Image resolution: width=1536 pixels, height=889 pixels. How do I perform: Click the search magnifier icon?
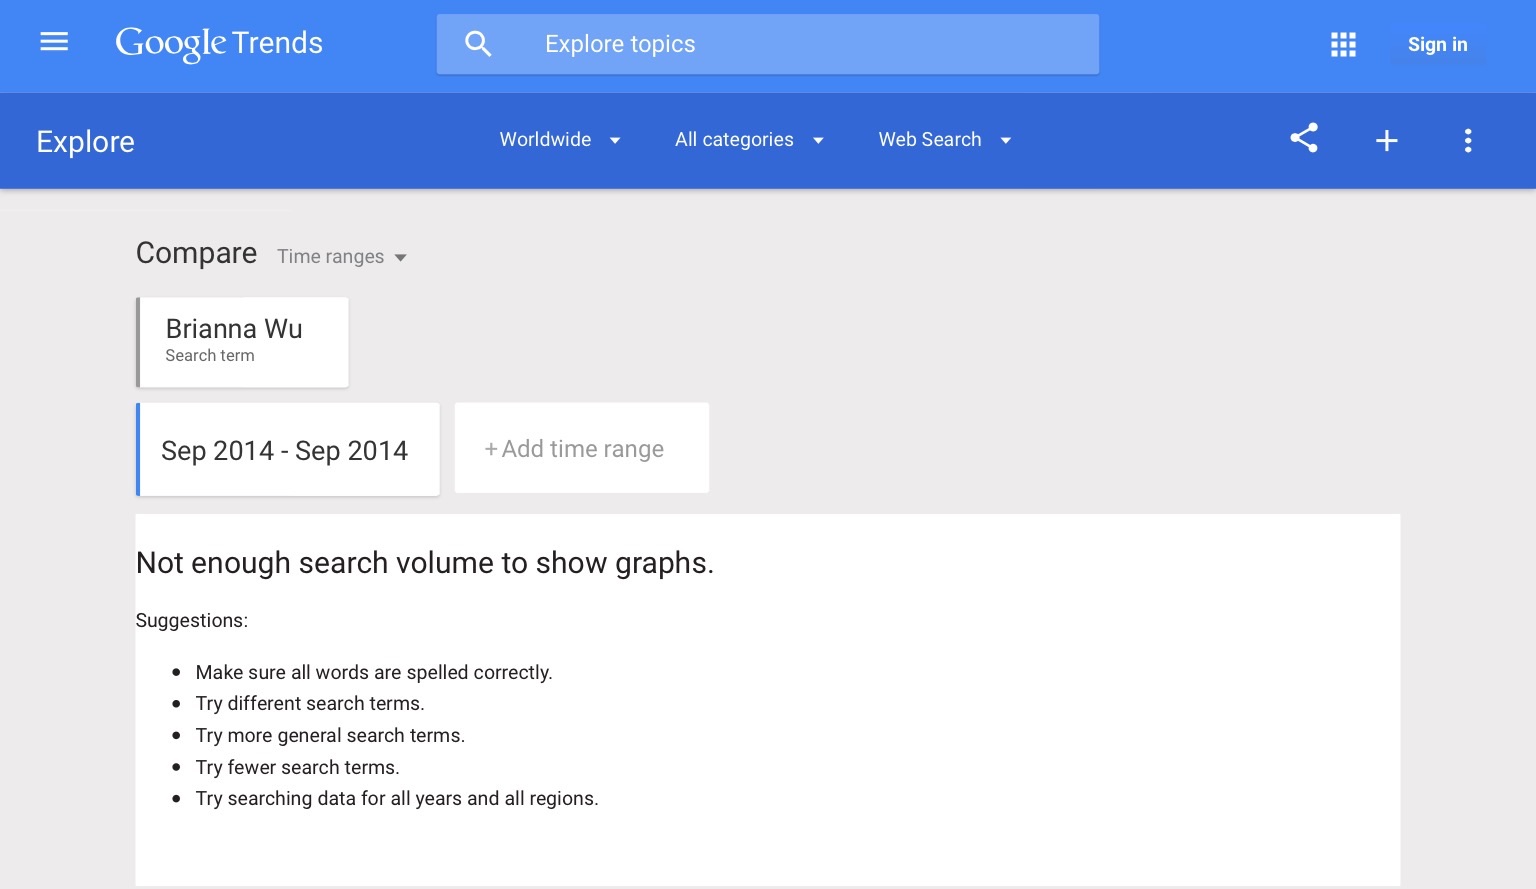point(478,44)
